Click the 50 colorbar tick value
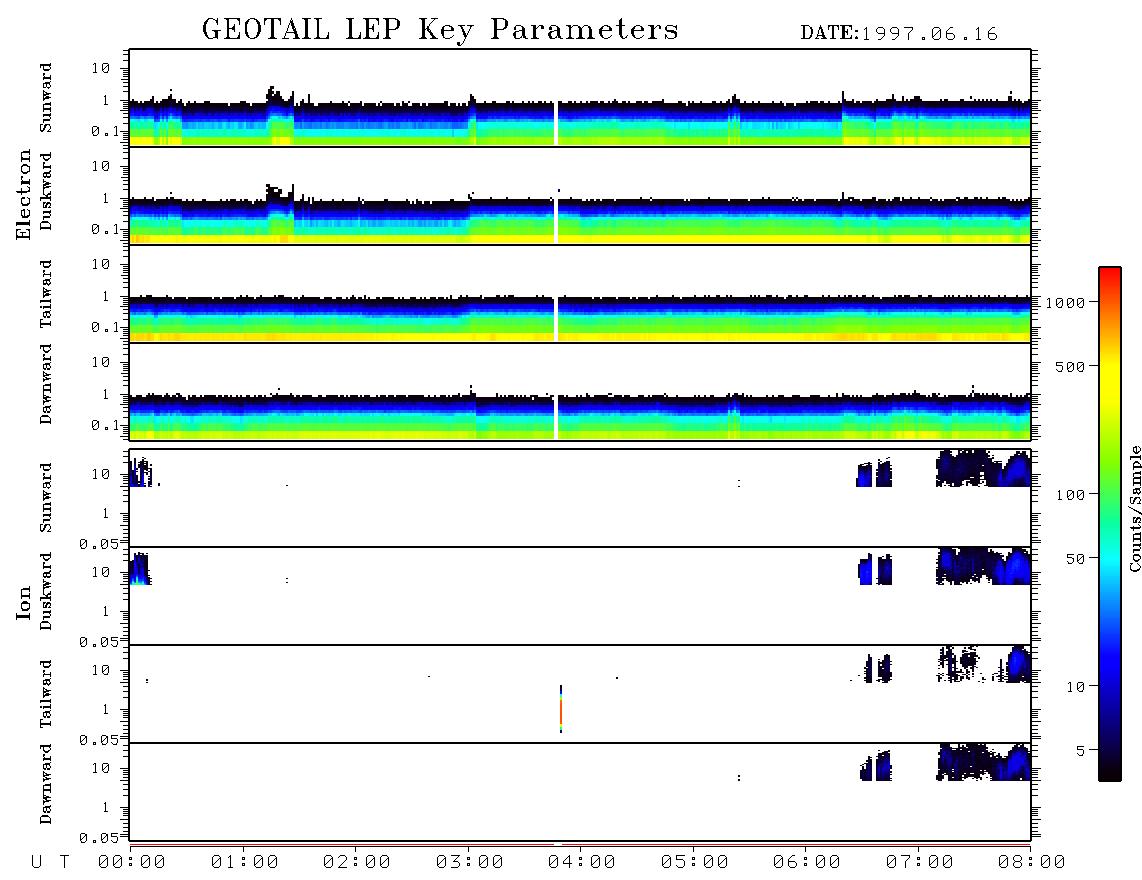Screen dimensions: 1142x880 click(x=1075, y=559)
